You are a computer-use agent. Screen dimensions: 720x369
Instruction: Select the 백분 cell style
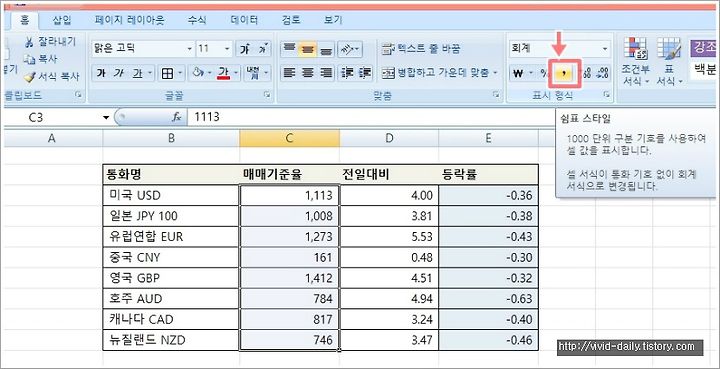tap(704, 70)
